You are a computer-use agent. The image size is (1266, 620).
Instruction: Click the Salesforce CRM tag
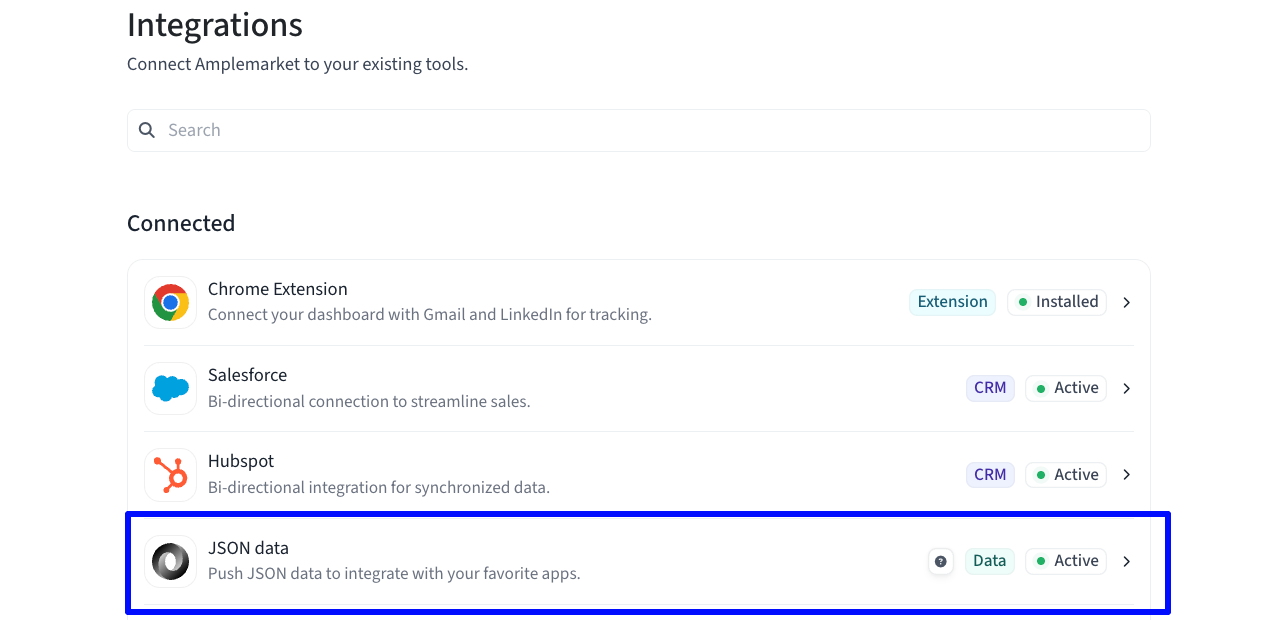pyautogui.click(x=990, y=388)
